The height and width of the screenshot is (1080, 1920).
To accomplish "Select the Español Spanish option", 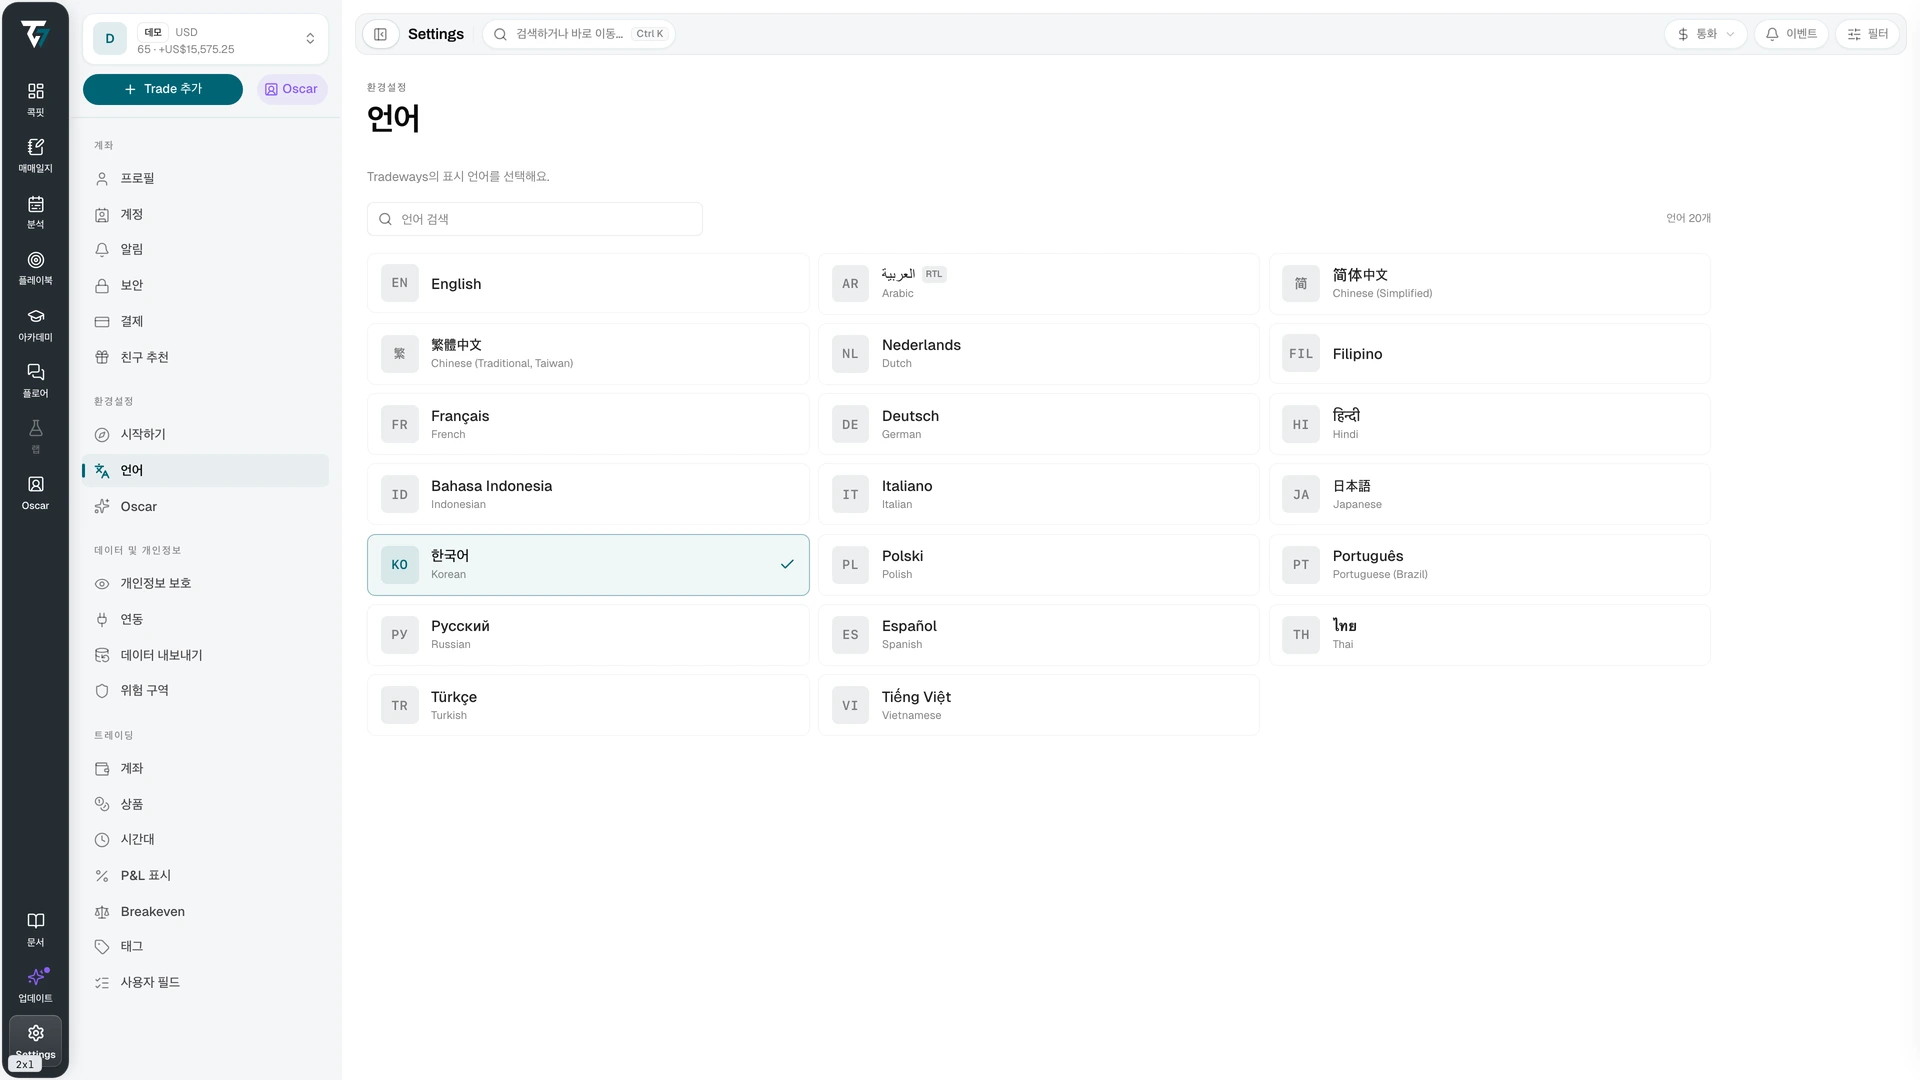I will point(1038,634).
